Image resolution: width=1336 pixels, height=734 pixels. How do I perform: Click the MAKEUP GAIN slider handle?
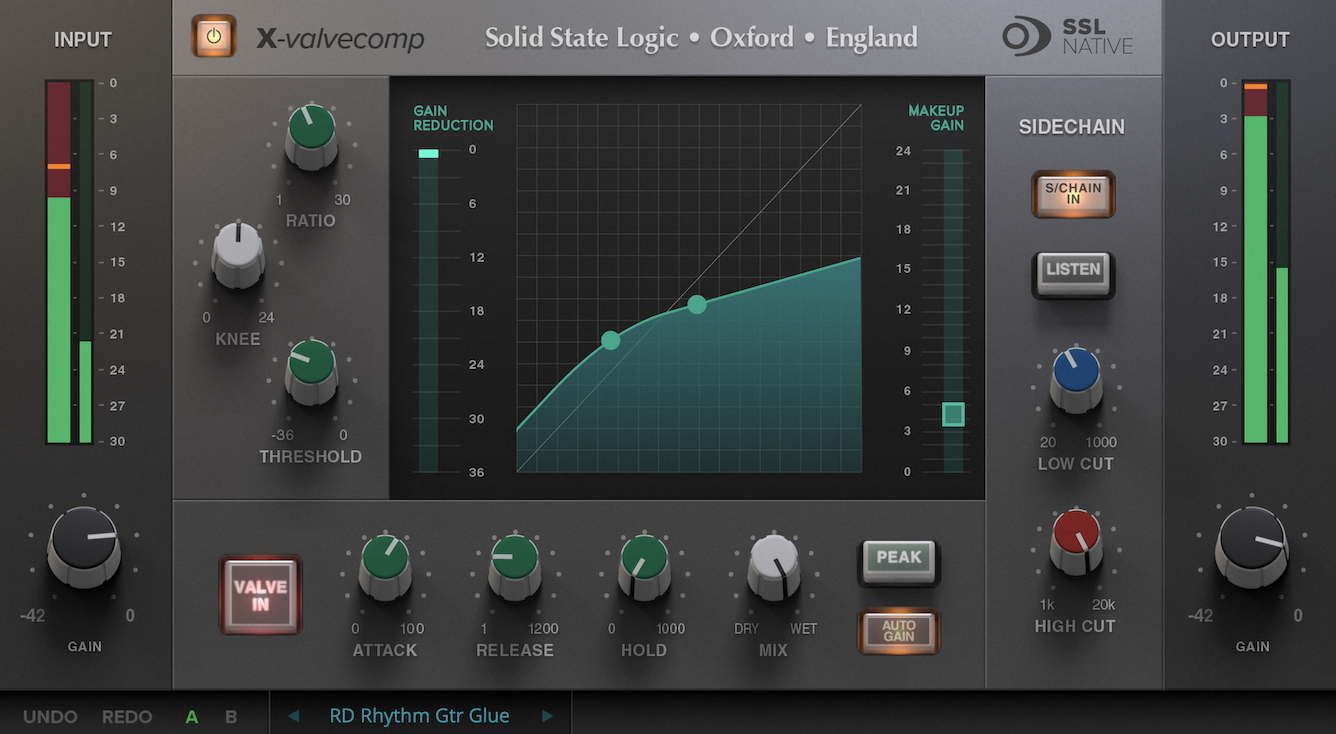click(952, 413)
